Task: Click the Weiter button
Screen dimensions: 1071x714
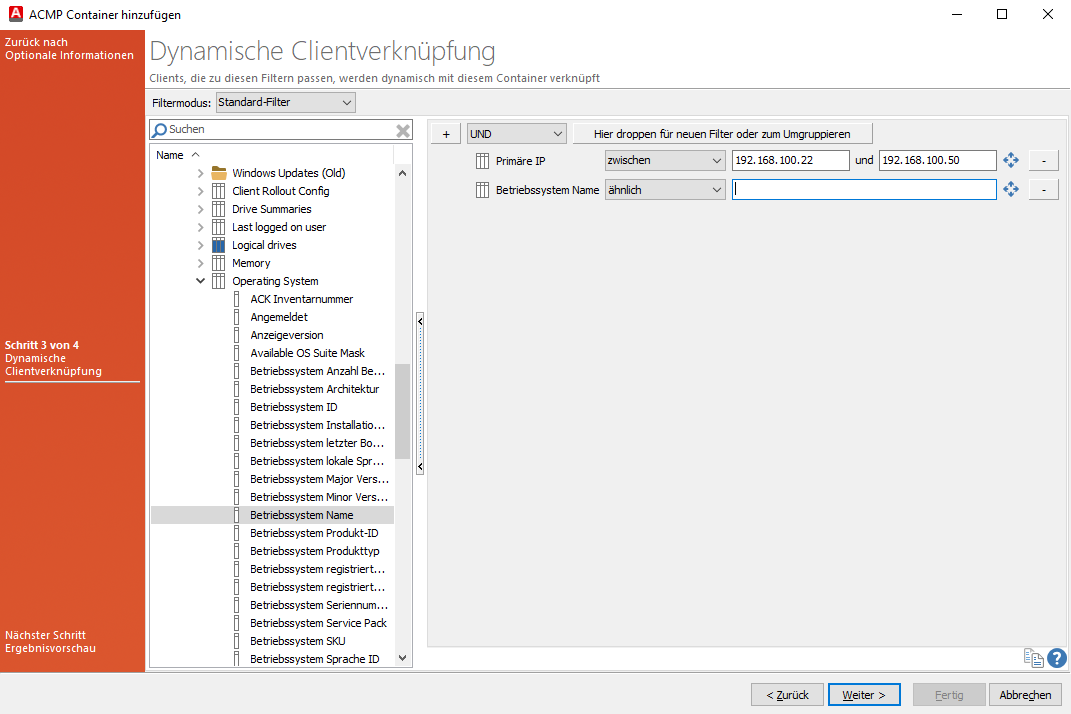Action: pos(863,694)
